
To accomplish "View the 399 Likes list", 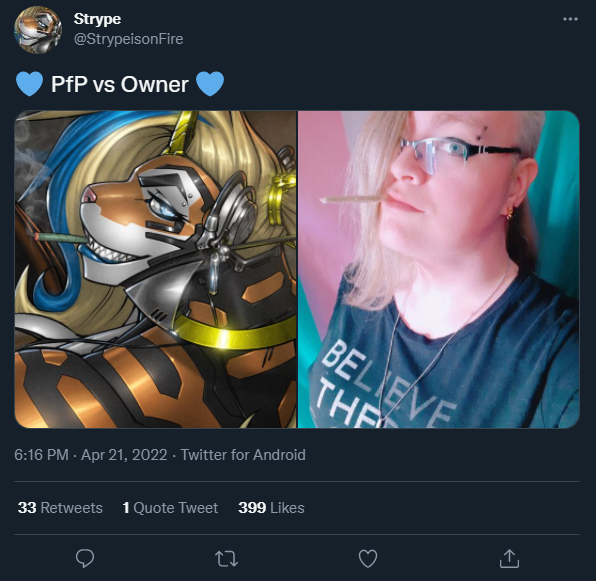I will 271,508.
